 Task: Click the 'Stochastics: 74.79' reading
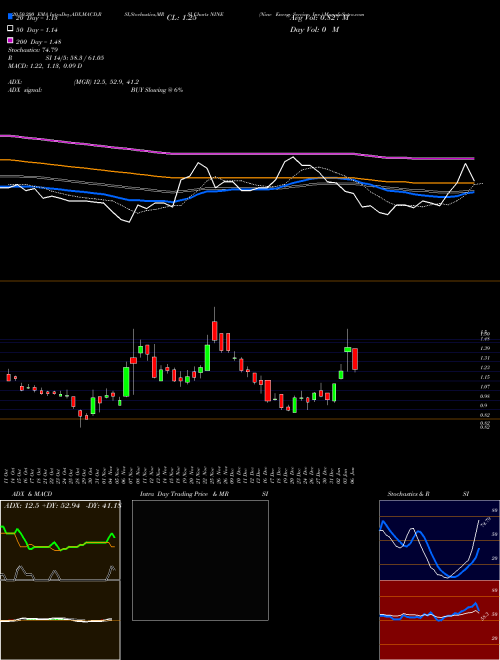click(33, 50)
